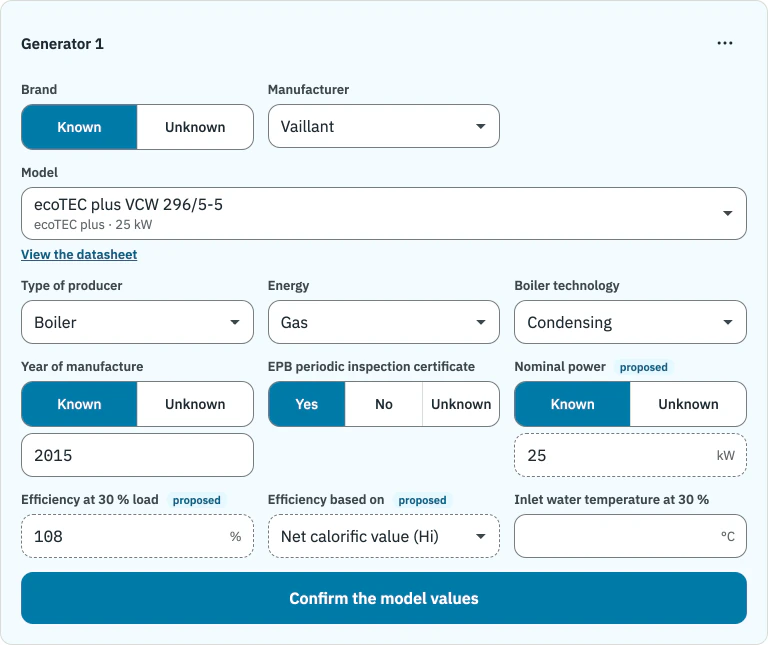Focus the Inlet water temperature field
Screen dimensions: 768x645
coord(630,536)
